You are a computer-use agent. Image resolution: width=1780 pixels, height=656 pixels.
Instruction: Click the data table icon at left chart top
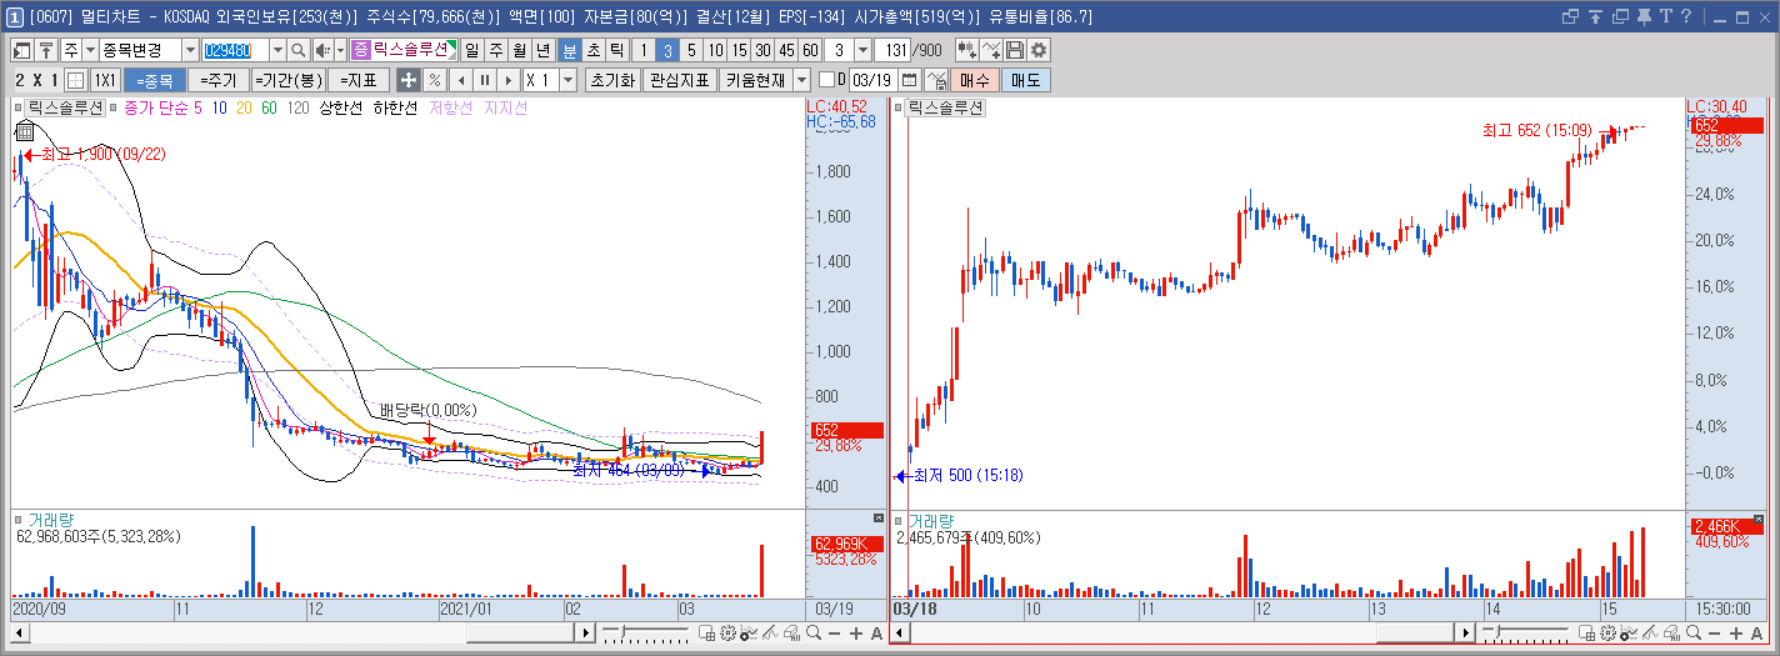tap(25, 131)
